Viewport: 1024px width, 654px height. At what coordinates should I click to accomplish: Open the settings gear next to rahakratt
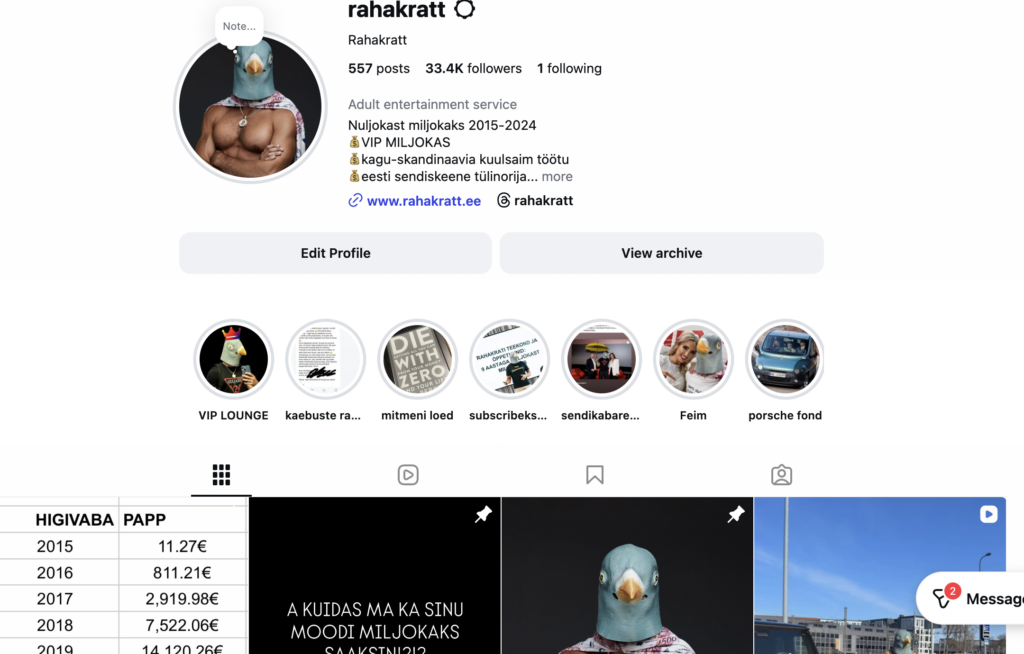[x=464, y=9]
